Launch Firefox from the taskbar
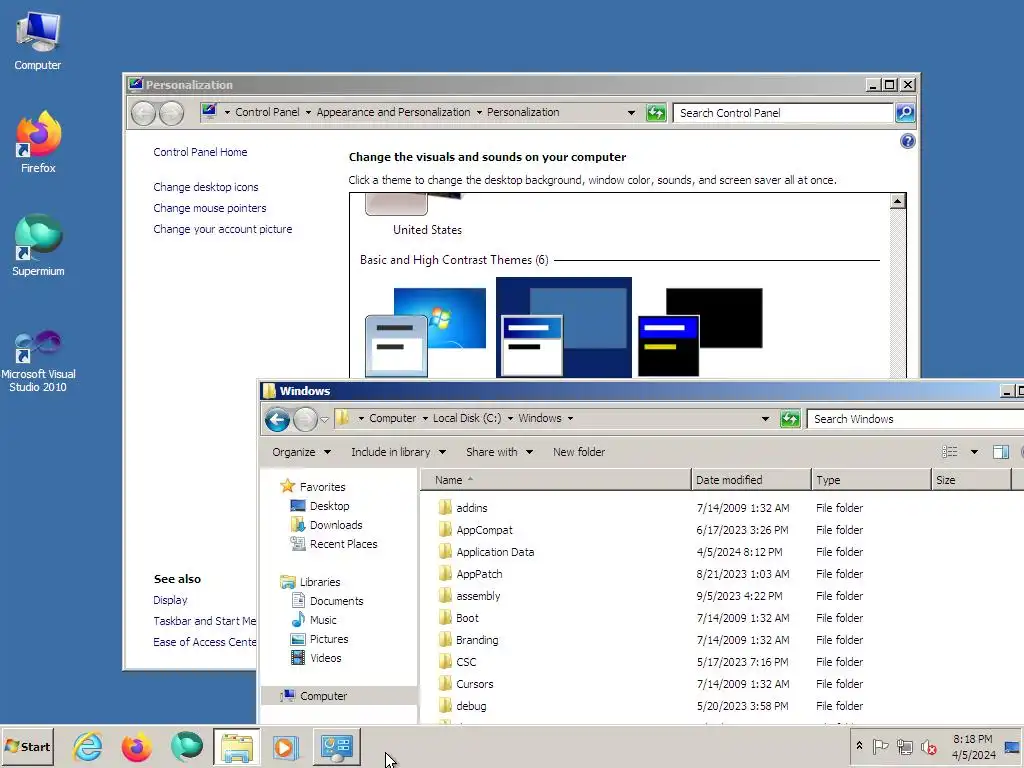This screenshot has height=768, width=1024. click(x=136, y=746)
